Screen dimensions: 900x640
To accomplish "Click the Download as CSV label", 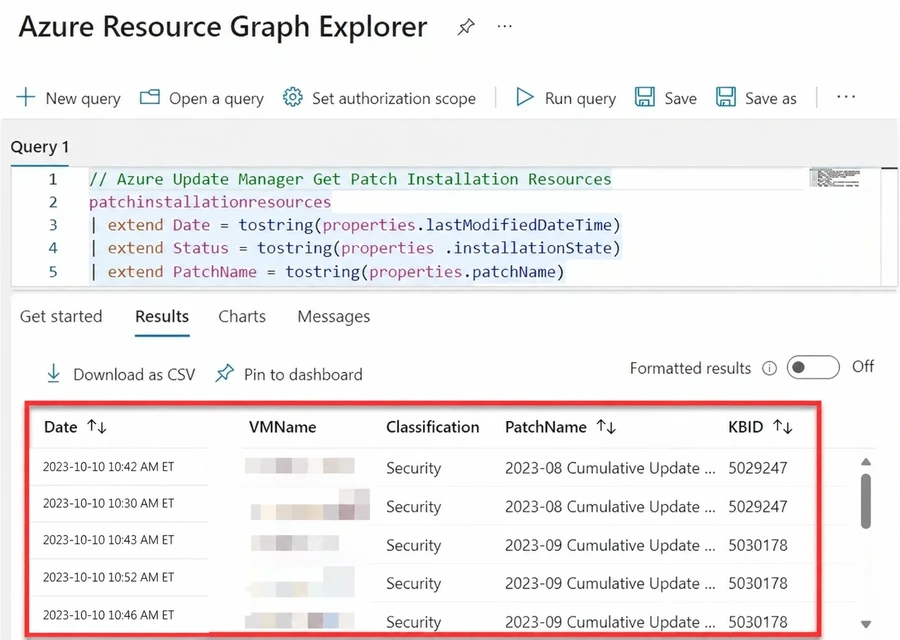I will tap(134, 375).
